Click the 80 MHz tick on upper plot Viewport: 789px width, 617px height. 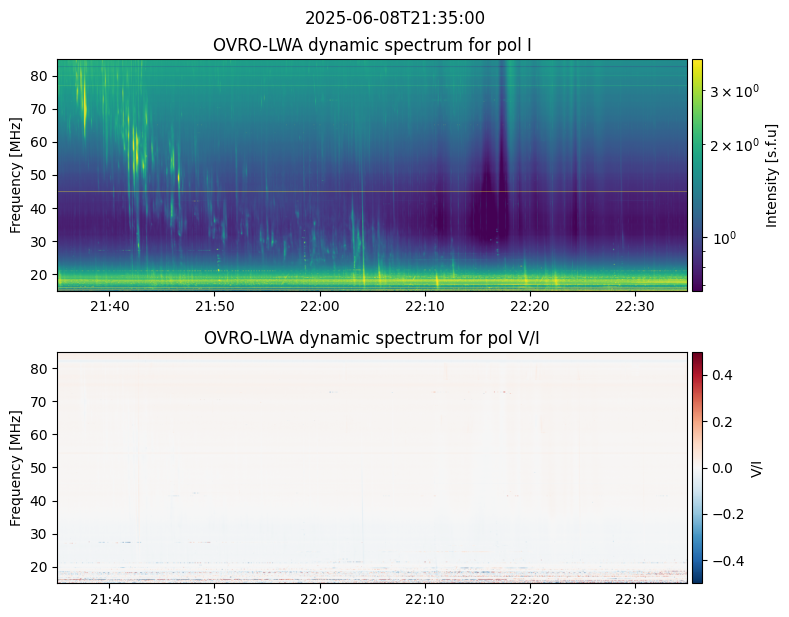42,76
